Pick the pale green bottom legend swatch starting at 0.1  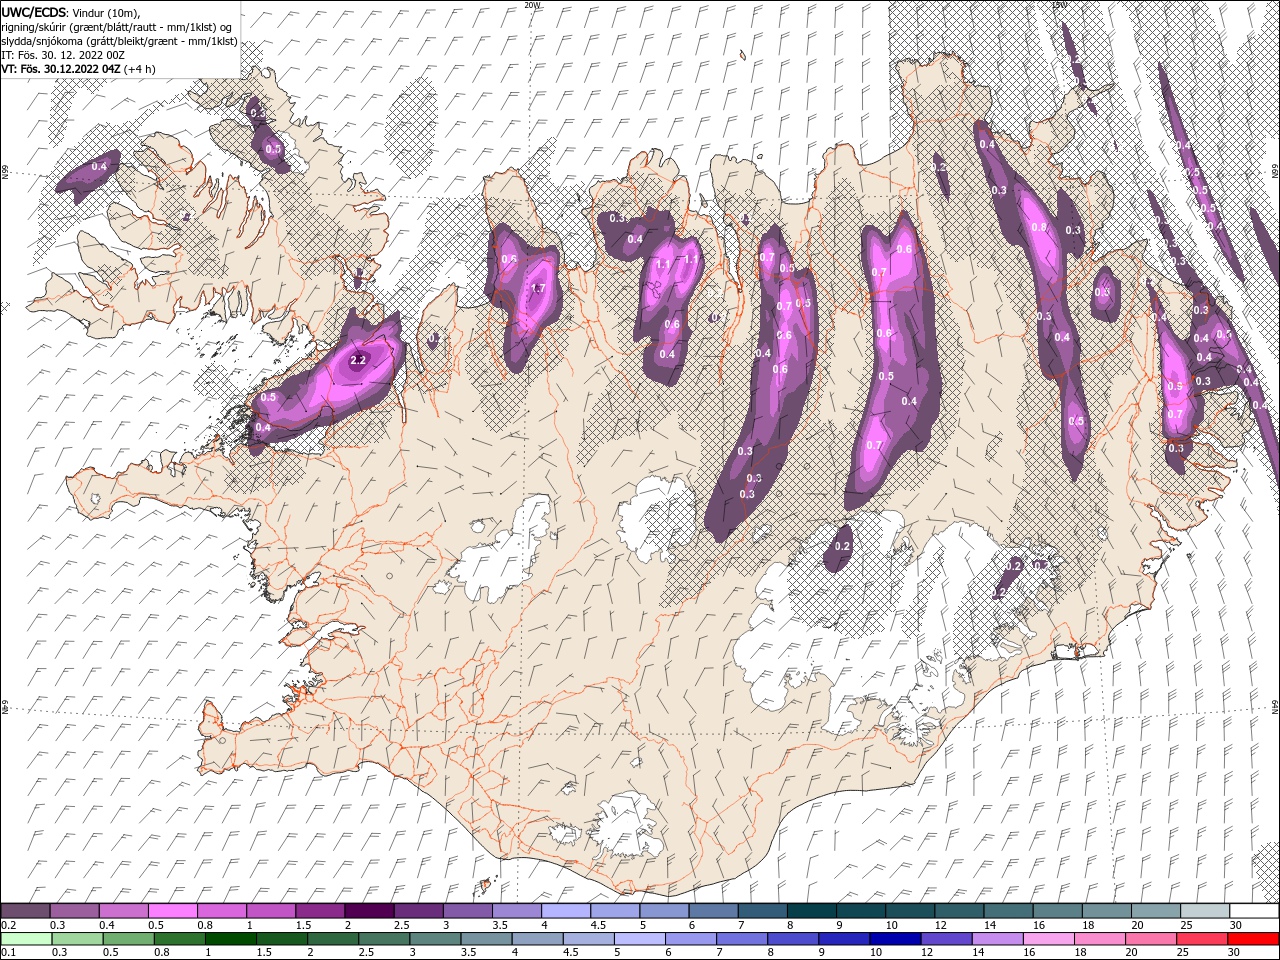click(x=26, y=939)
